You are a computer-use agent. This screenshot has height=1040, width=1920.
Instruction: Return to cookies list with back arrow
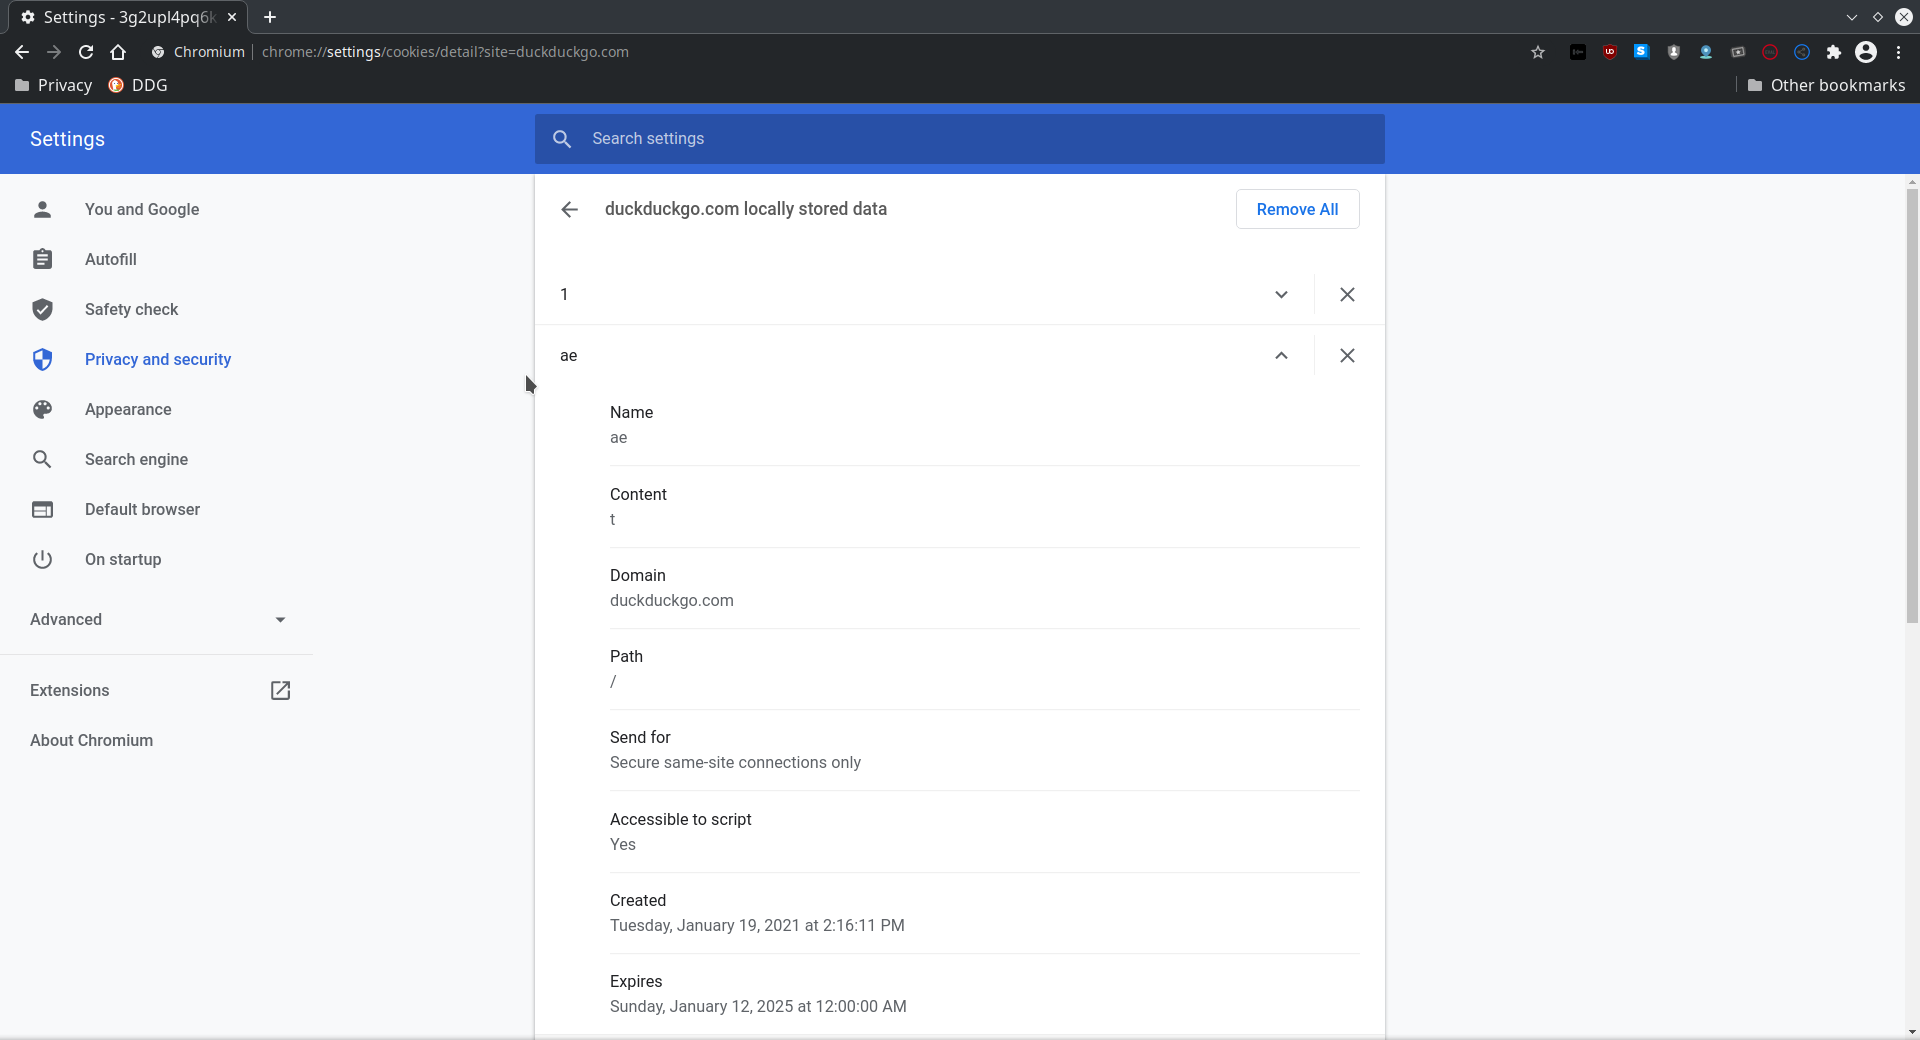pos(570,209)
